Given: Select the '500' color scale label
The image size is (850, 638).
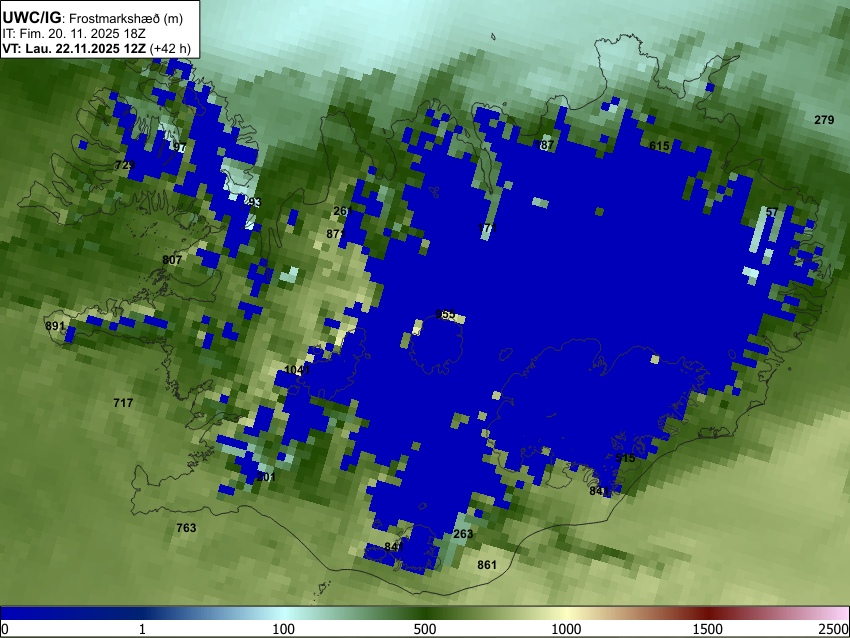Looking at the screenshot, I should point(425,629).
